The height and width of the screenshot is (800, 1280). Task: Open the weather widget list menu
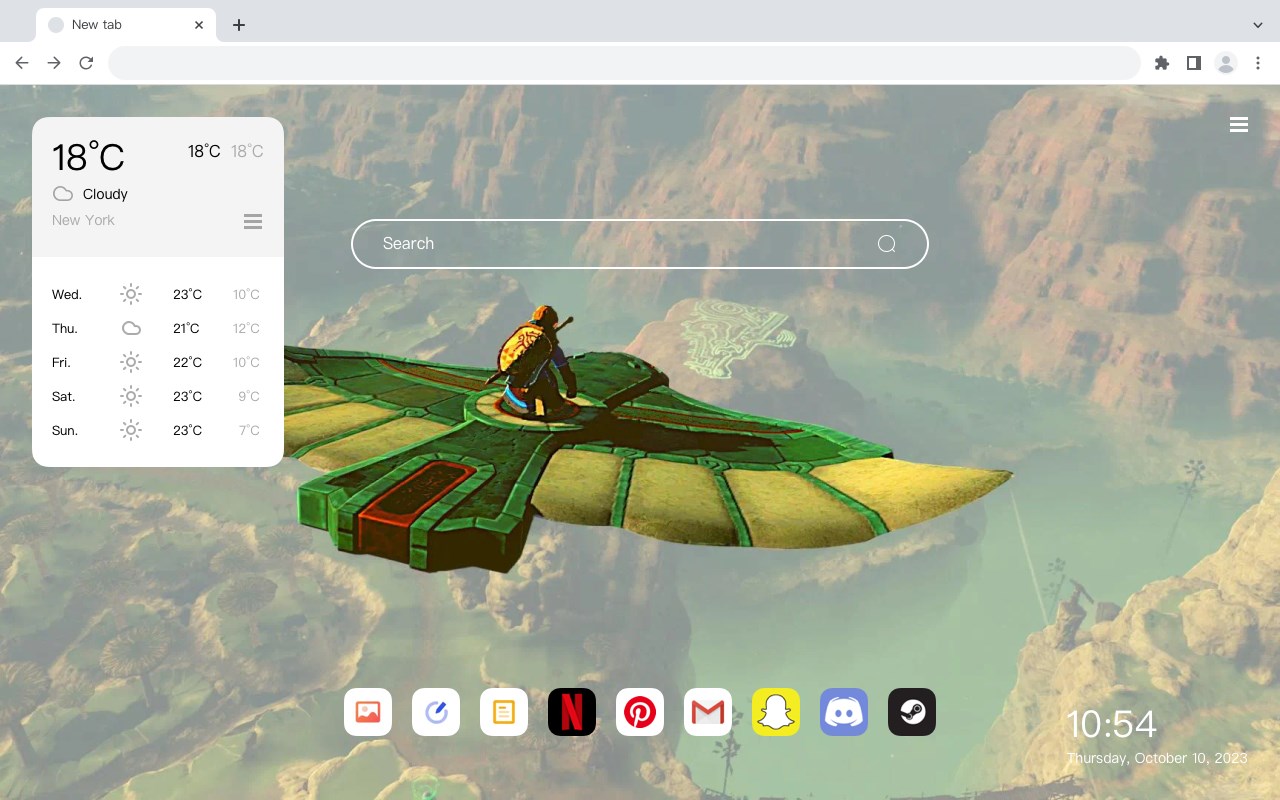253,221
